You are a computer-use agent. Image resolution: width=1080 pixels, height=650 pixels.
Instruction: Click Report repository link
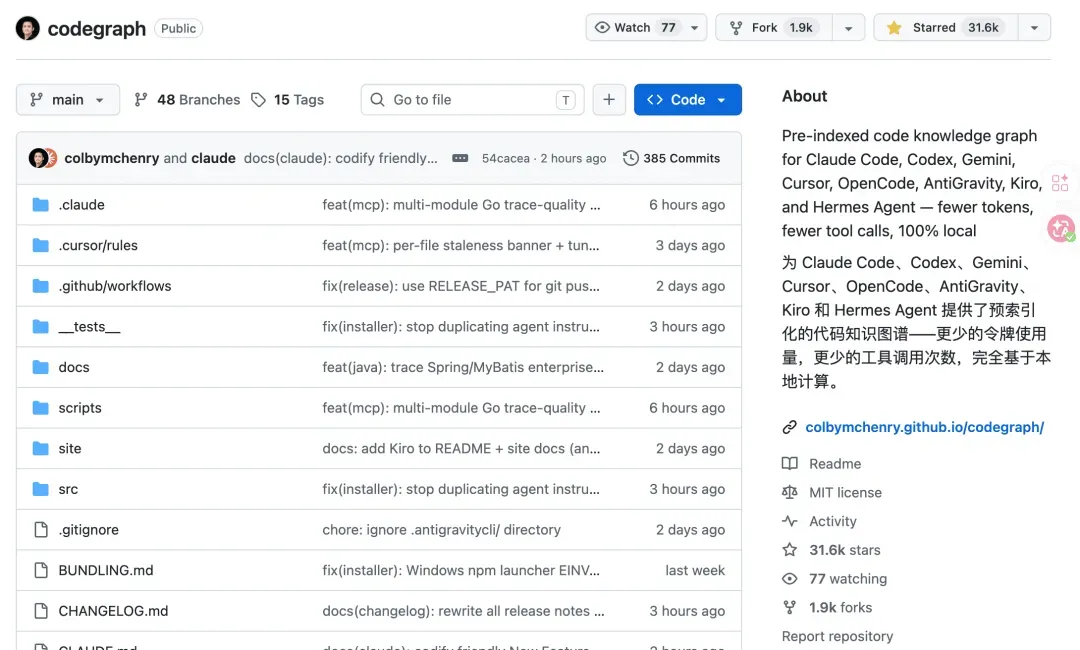point(837,636)
